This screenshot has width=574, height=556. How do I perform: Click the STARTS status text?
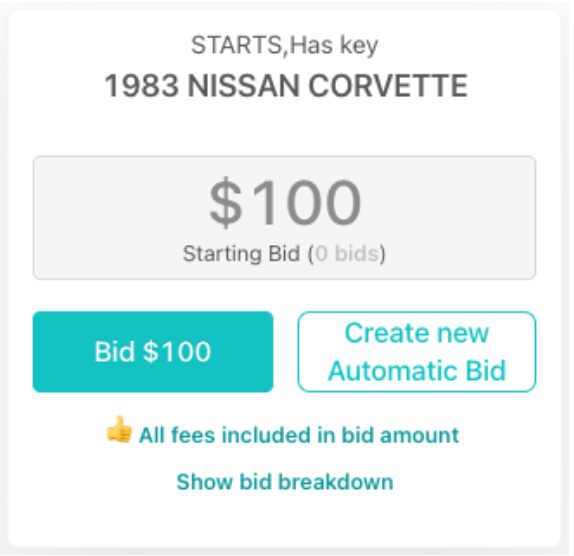pyautogui.click(x=236, y=45)
